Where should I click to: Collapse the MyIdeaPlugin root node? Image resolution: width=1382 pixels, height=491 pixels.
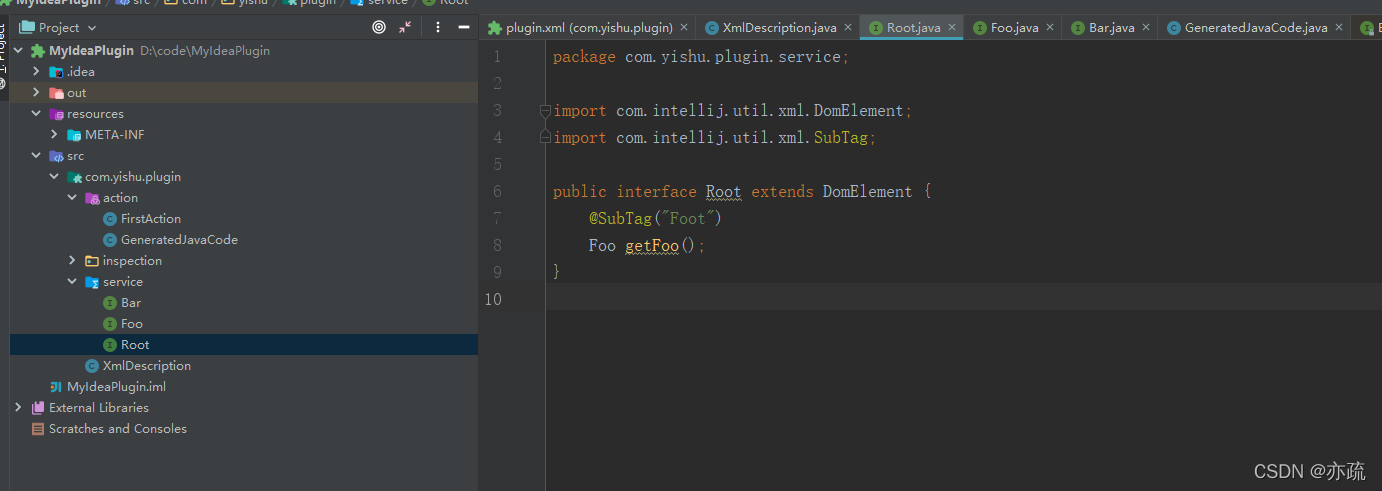18,51
